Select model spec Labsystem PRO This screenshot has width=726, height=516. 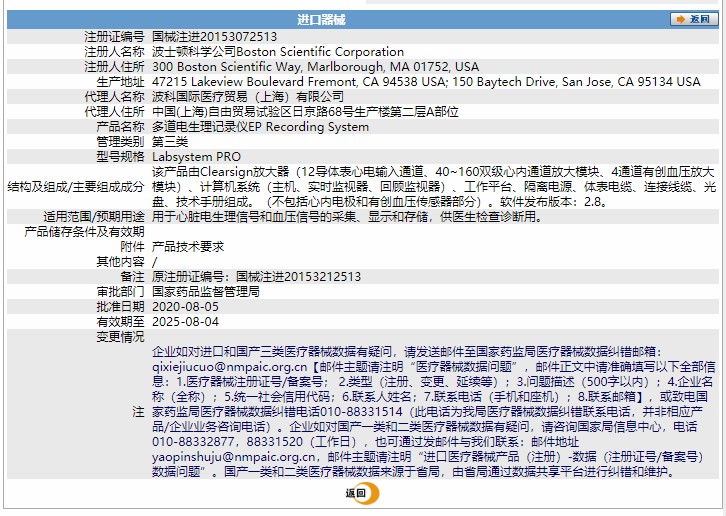[x=196, y=157]
